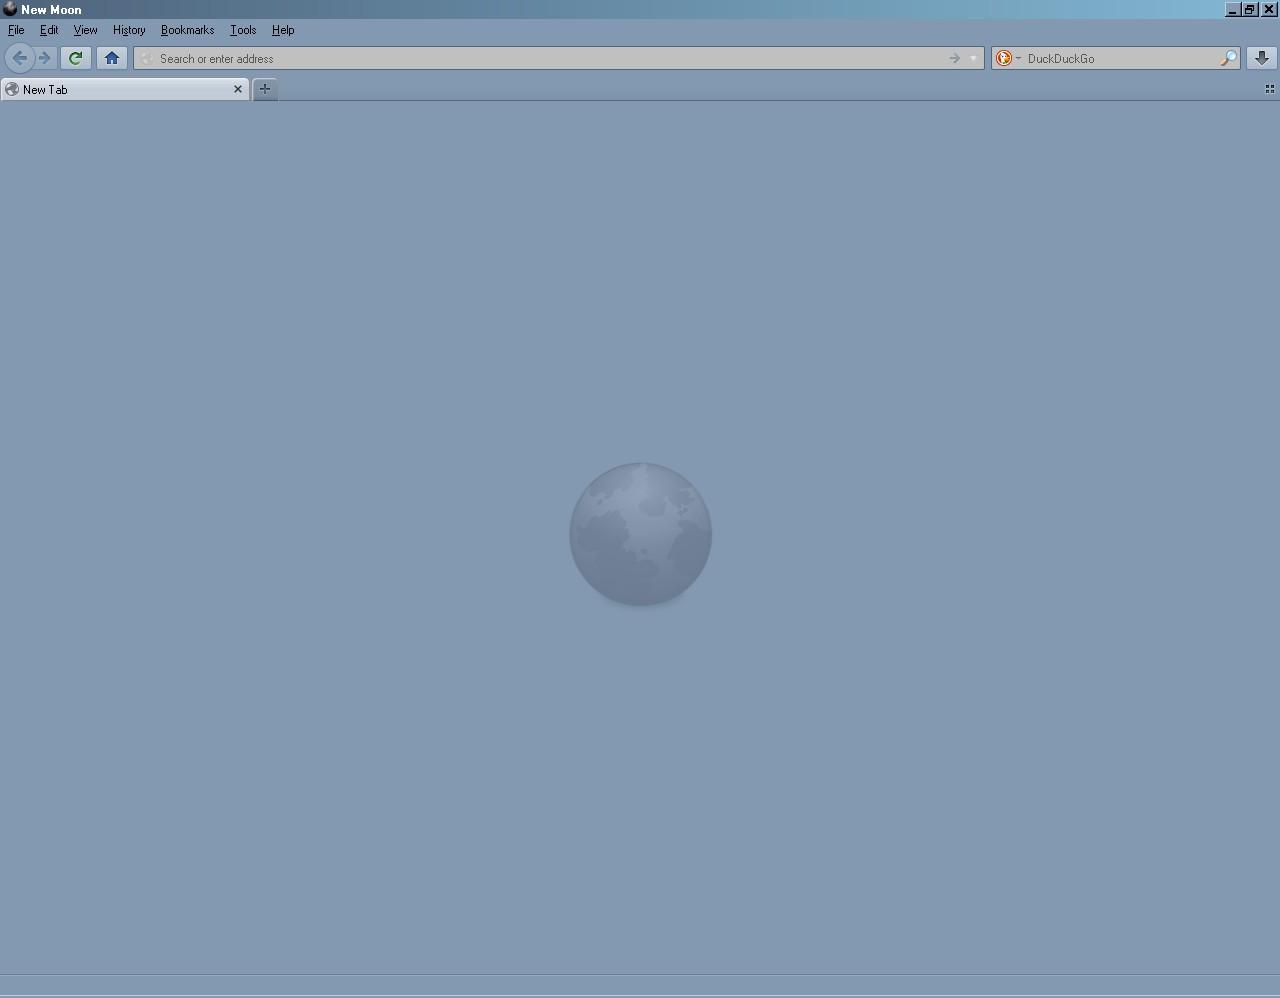Viewport: 1280px width, 998px height.
Task: Open the Tools menu
Action: 243,30
